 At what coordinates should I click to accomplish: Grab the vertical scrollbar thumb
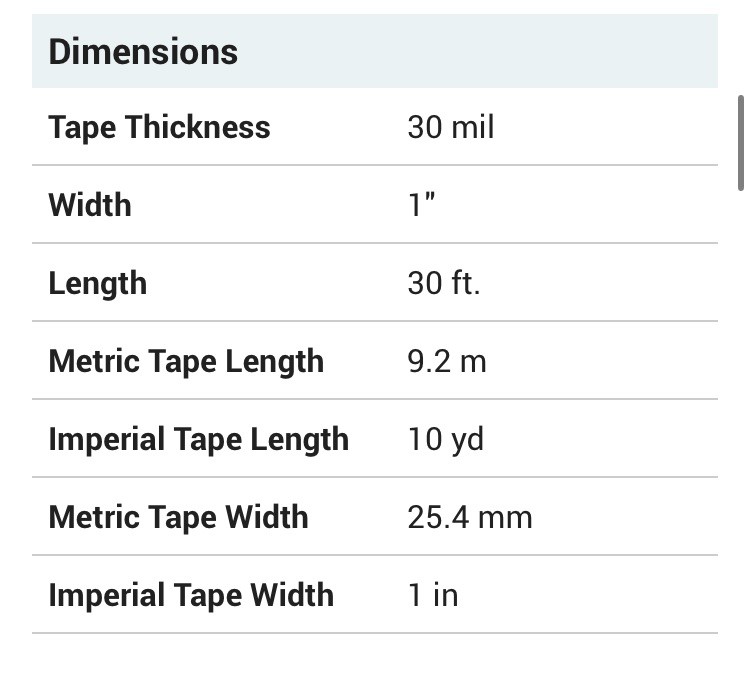(740, 142)
